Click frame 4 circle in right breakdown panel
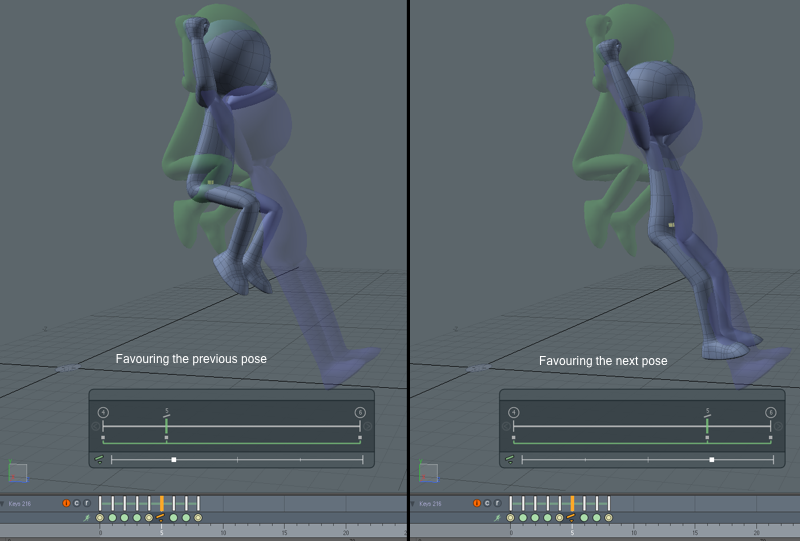Image resolution: width=800 pixels, height=541 pixels. click(513, 412)
